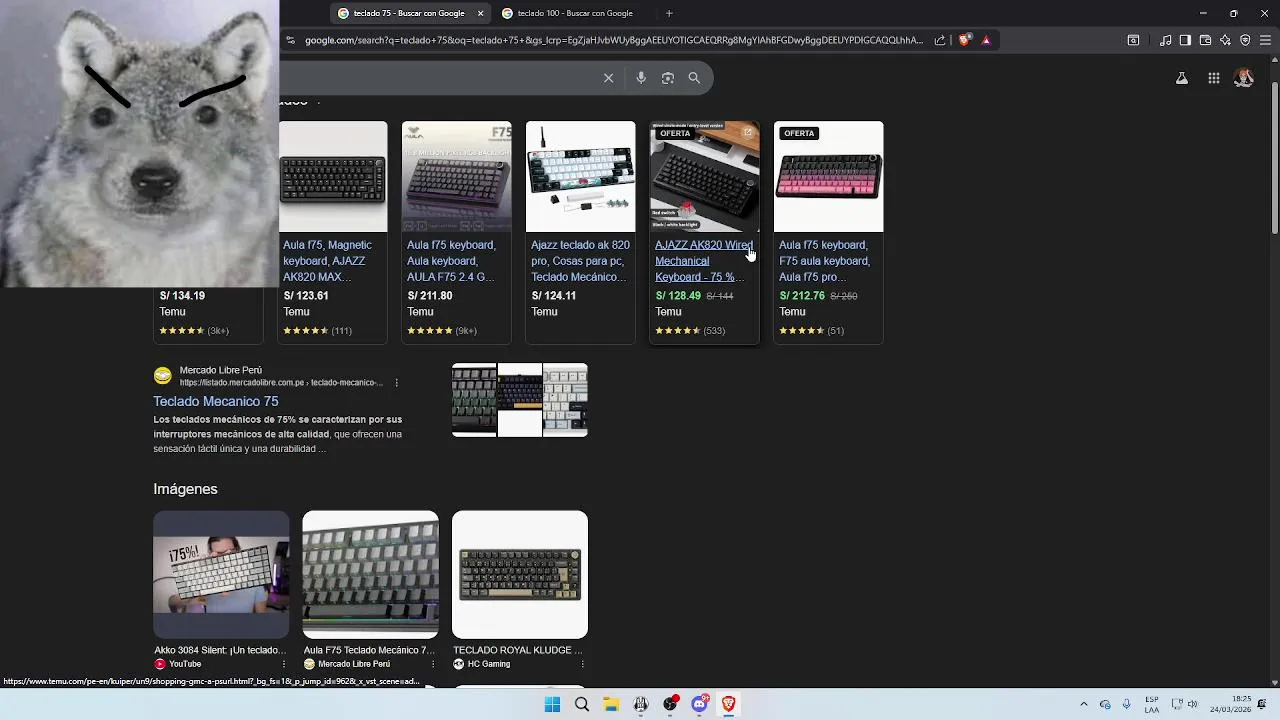The image size is (1280, 720).
Task: Click the magnifying glass search button
Action: tap(694, 78)
